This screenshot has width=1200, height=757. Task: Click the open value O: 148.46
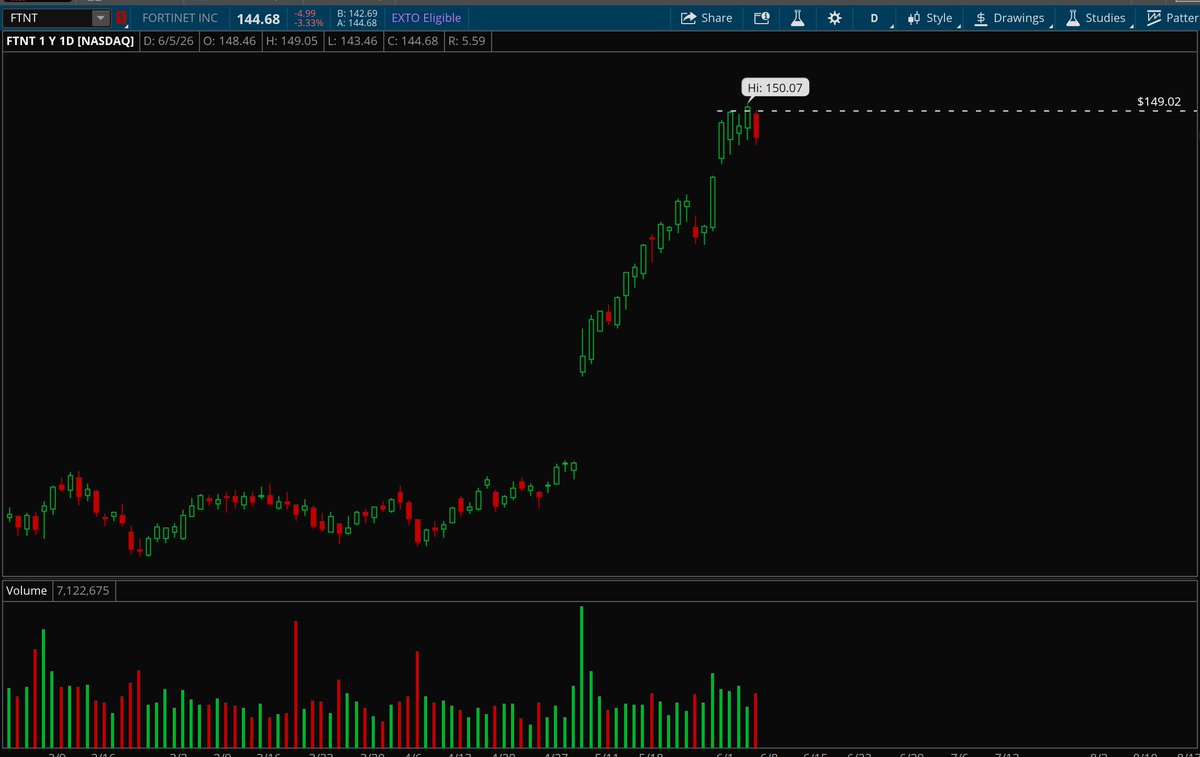tap(230, 41)
